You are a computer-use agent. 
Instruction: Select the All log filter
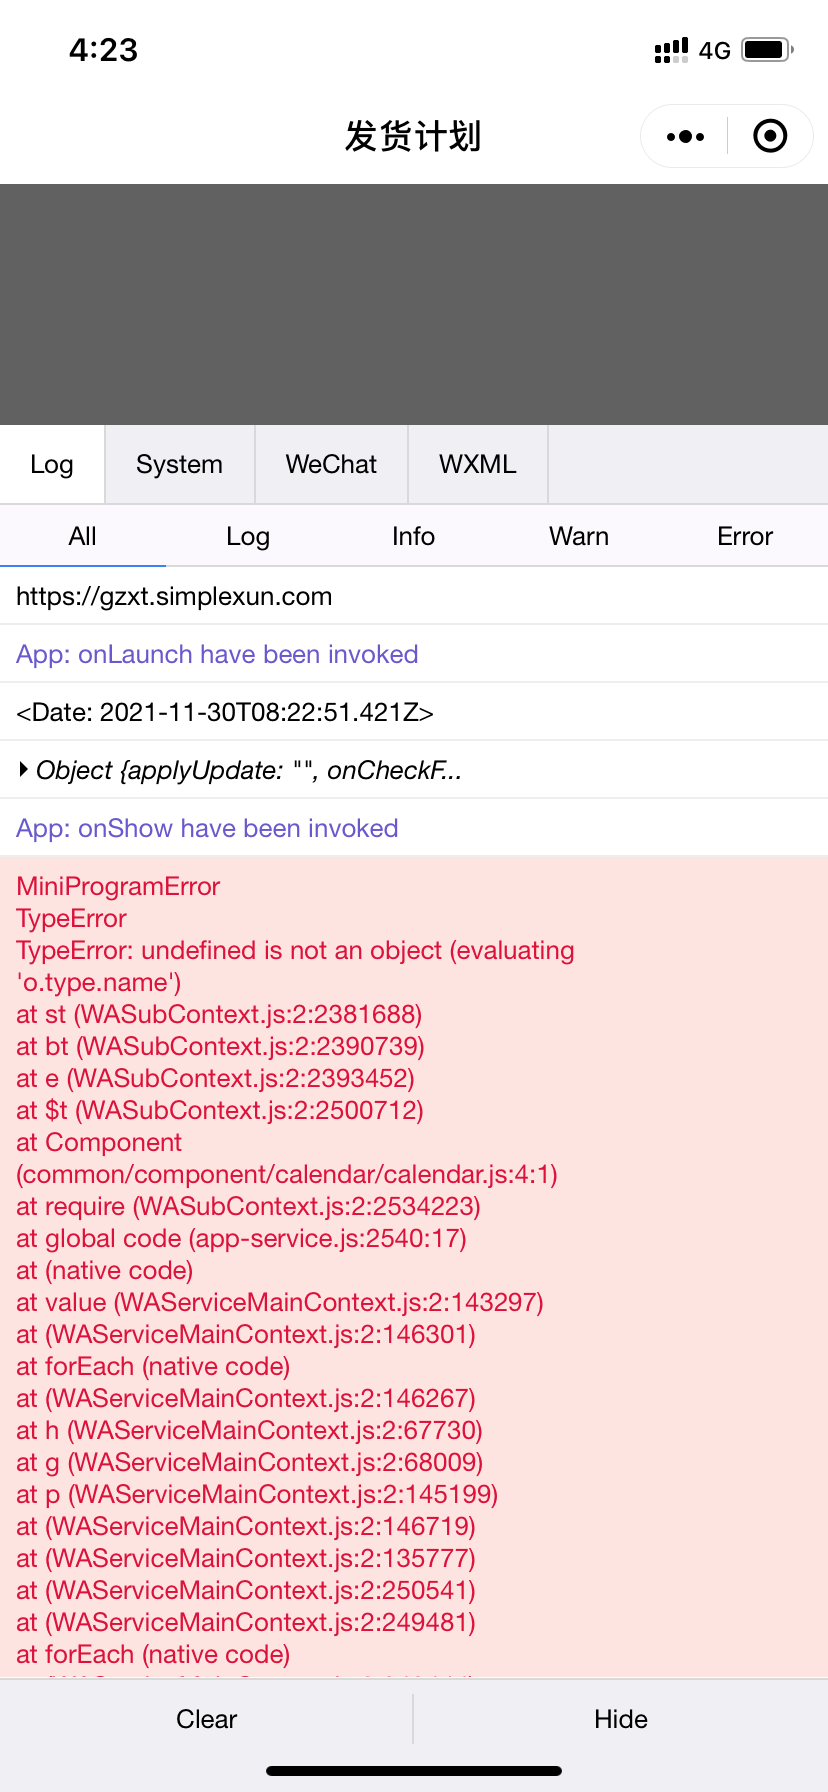(x=83, y=536)
